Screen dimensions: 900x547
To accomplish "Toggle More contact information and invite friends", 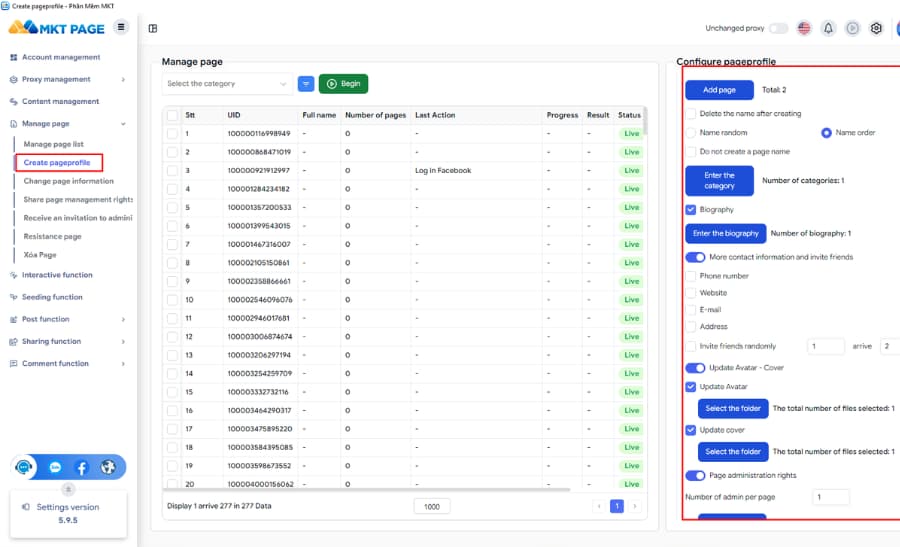I will (x=695, y=257).
